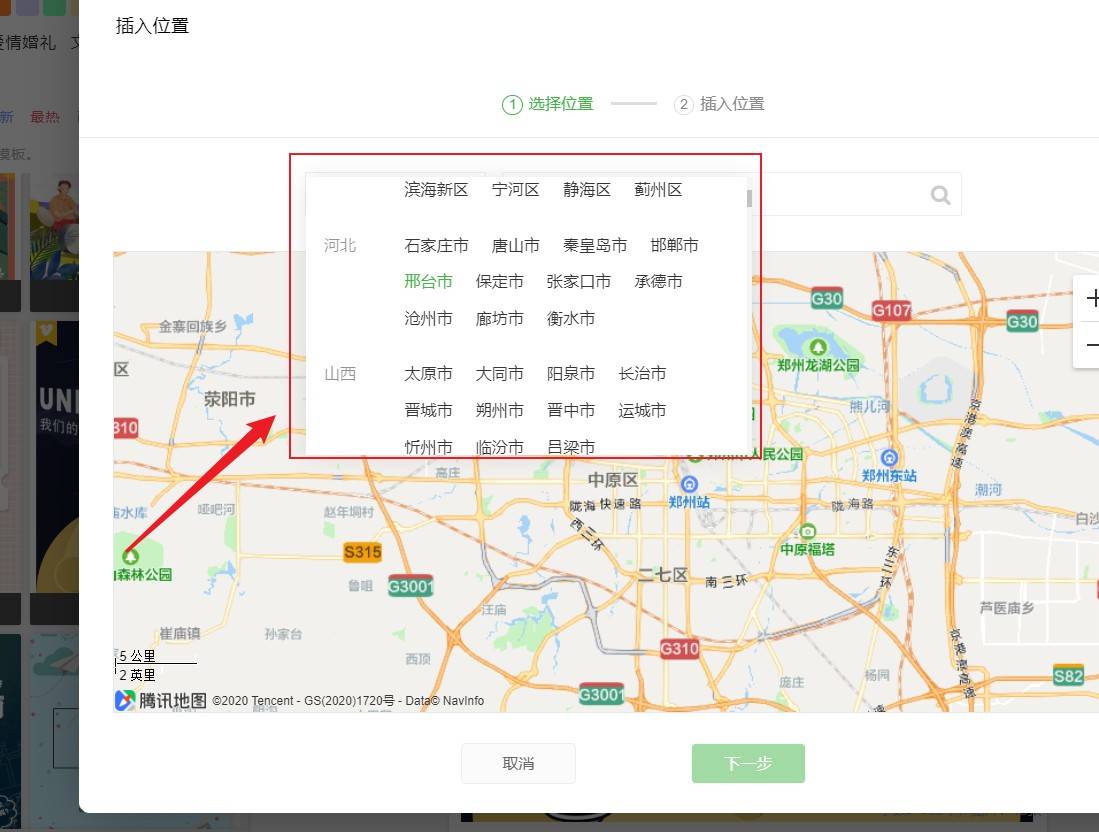Choose 张家口市 from the city dropdown
Viewport: 1099px width, 832px height.
click(x=578, y=282)
